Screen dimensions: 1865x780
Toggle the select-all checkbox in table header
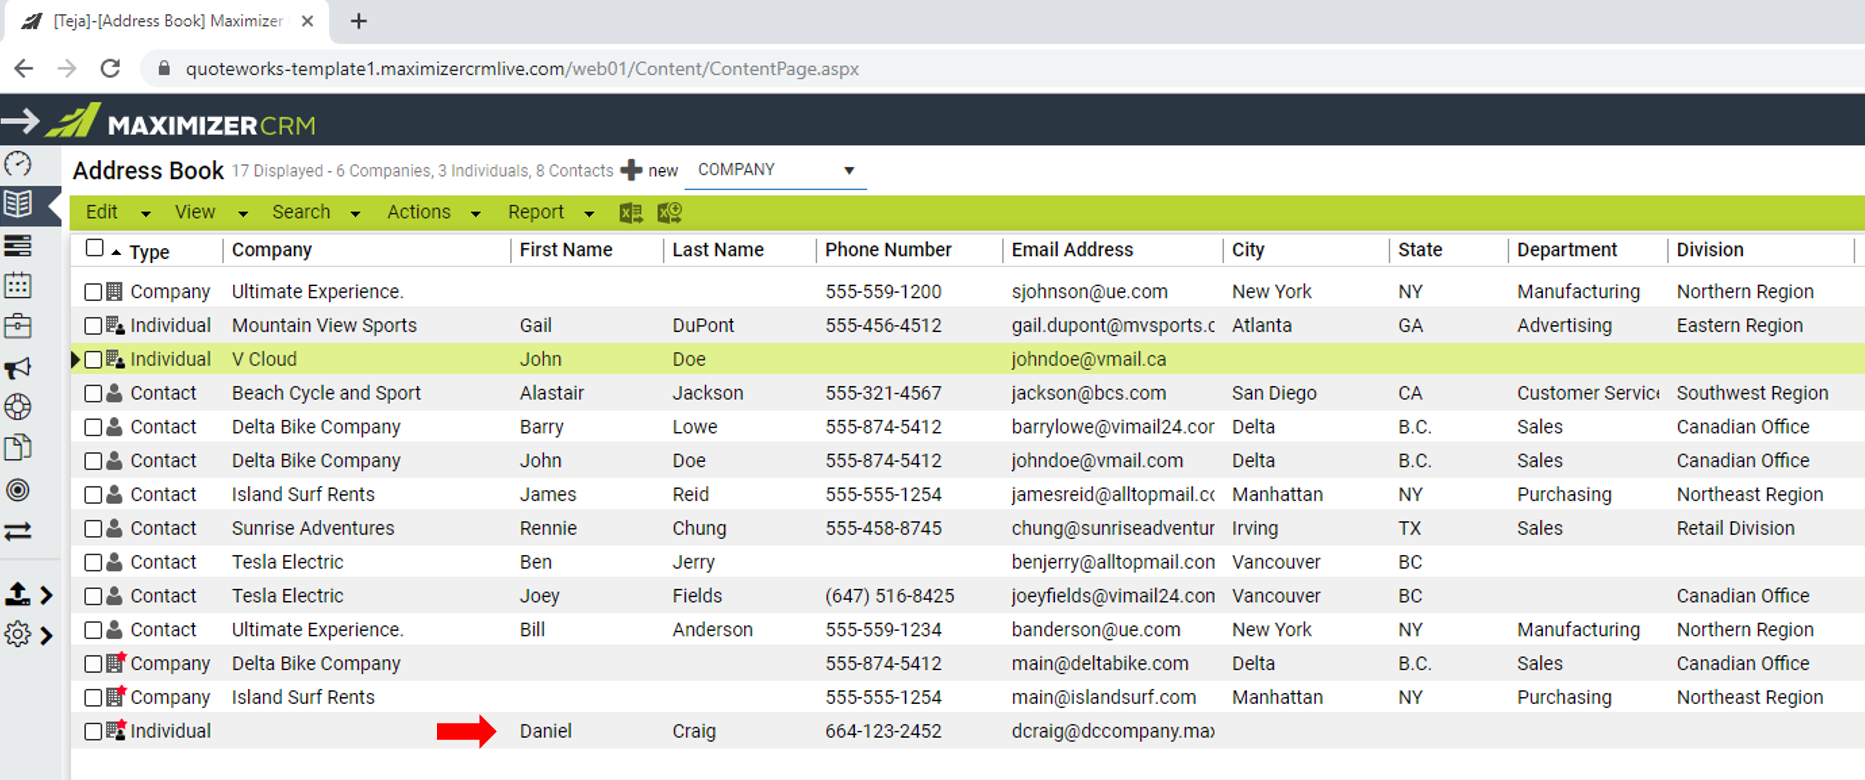point(94,248)
